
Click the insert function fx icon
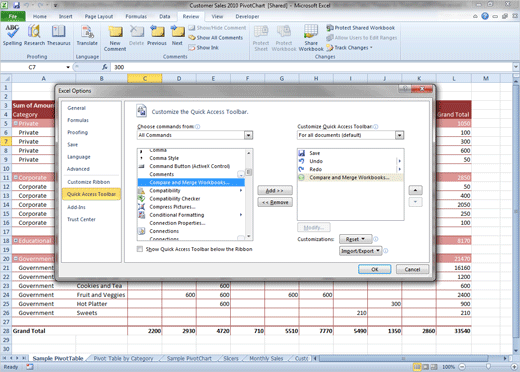click(x=105, y=67)
